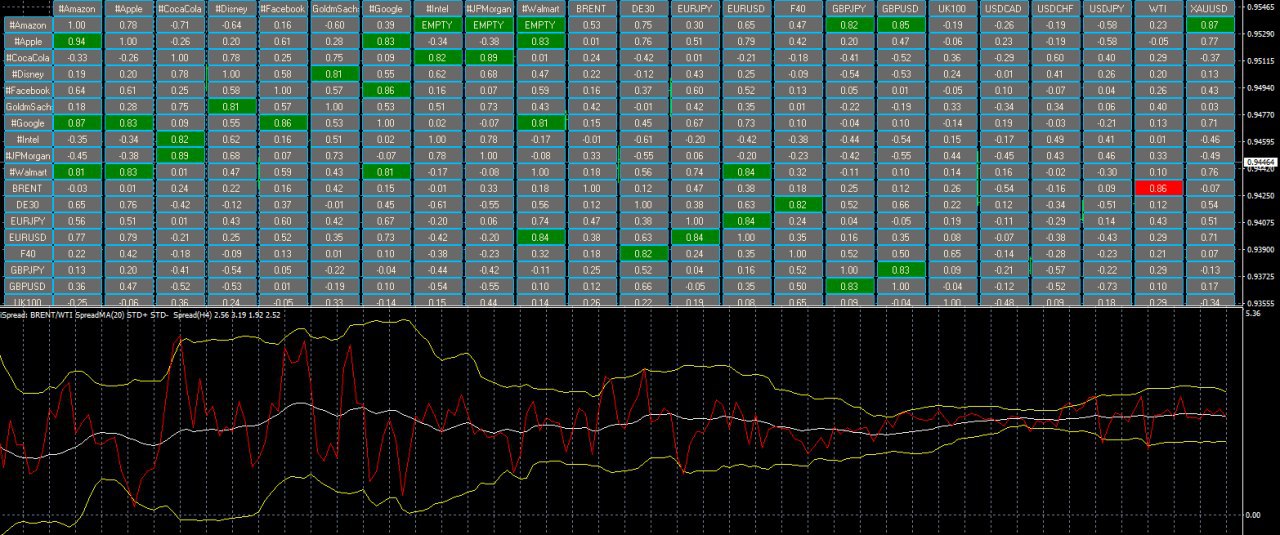Select the #Google column header

pyautogui.click(x=386, y=7)
